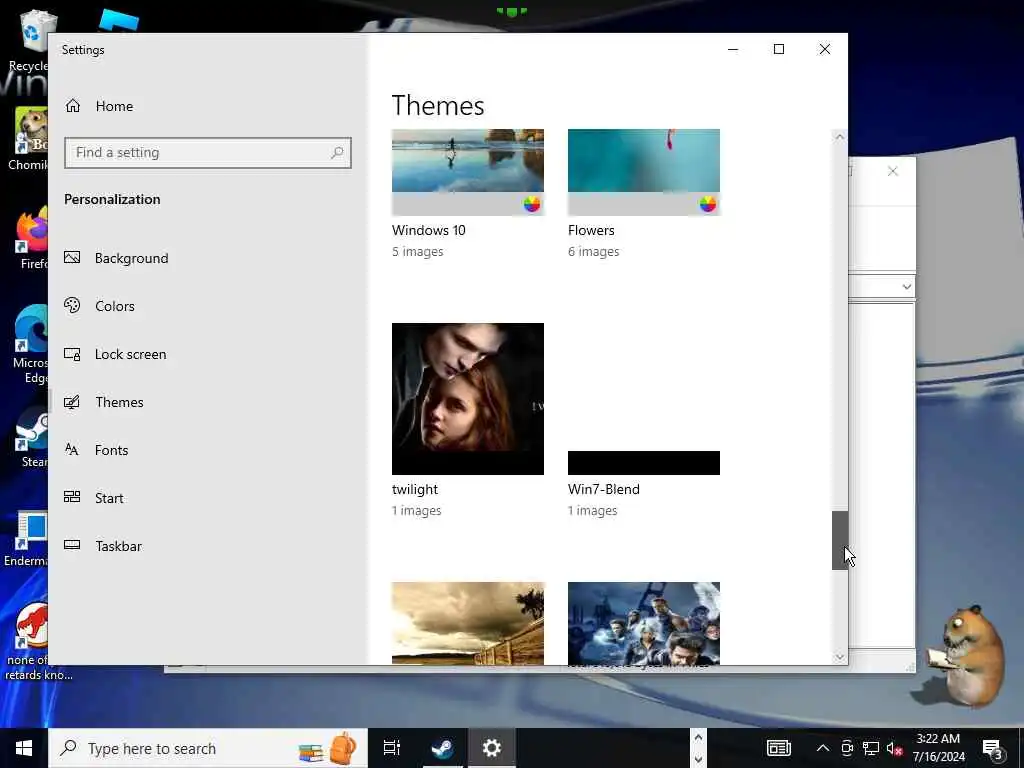This screenshot has height=768, width=1024.
Task: Click the Taskbar icon in sidebar
Action: 72,545
